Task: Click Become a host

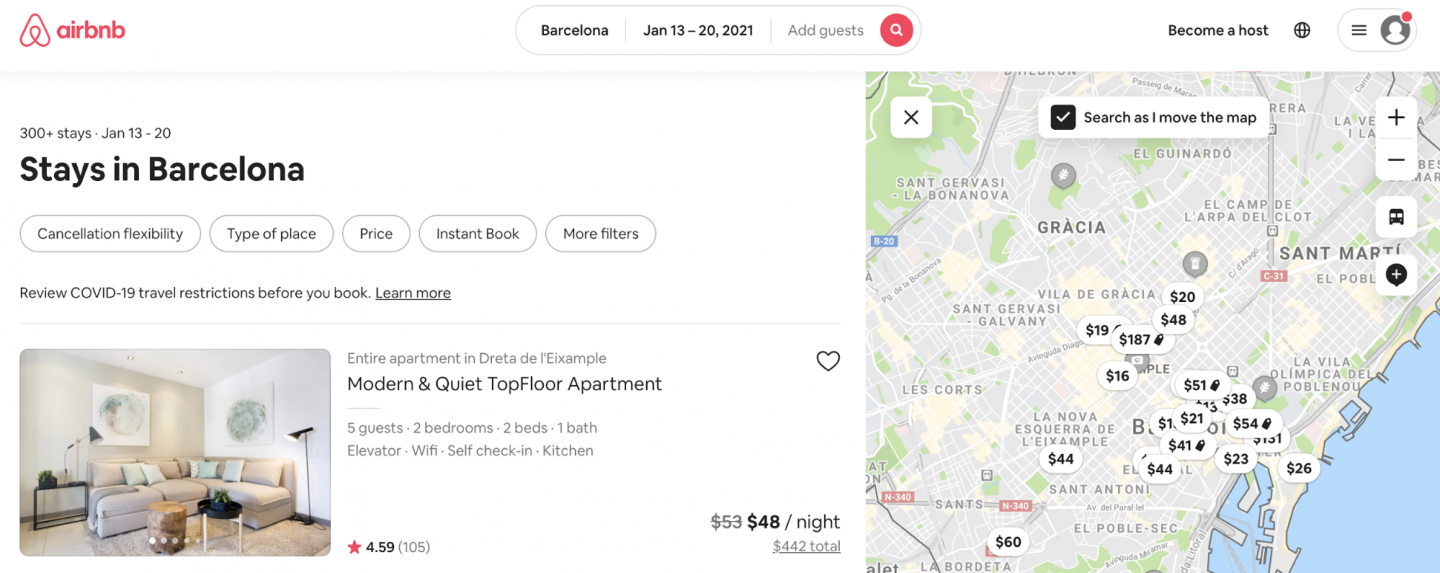Action: pos(1218,30)
